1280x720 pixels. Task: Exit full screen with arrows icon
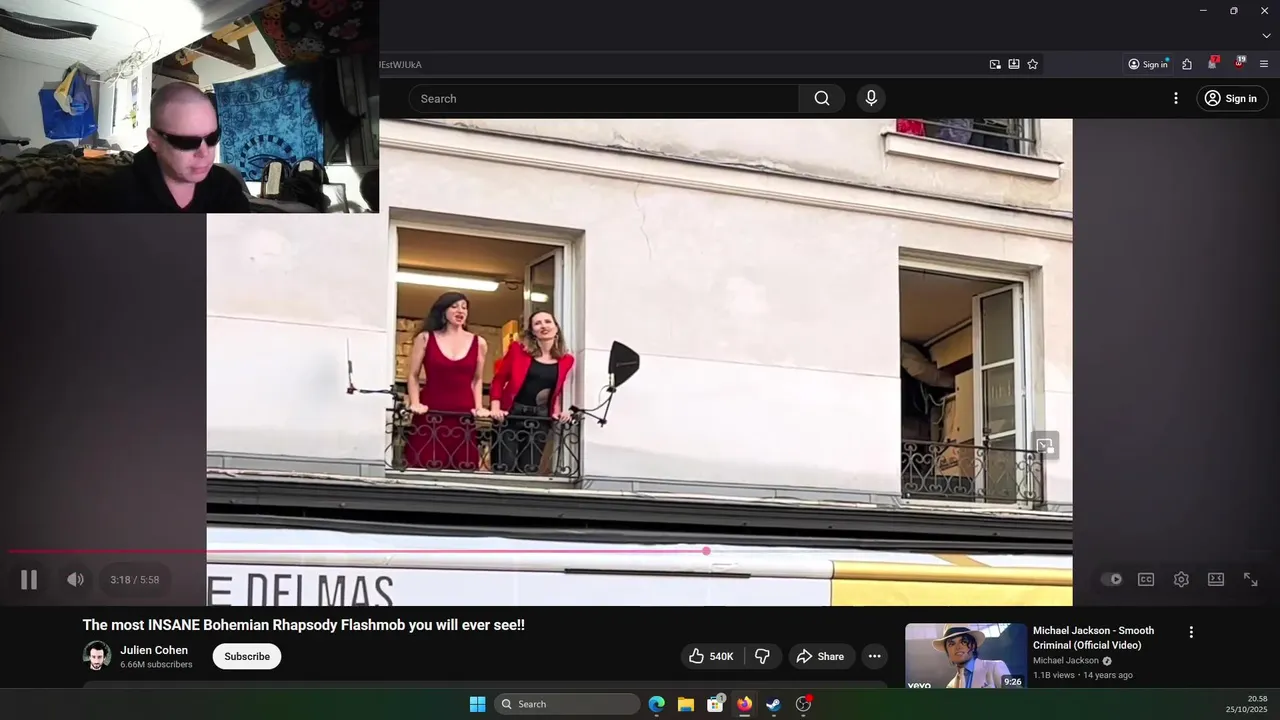1251,579
